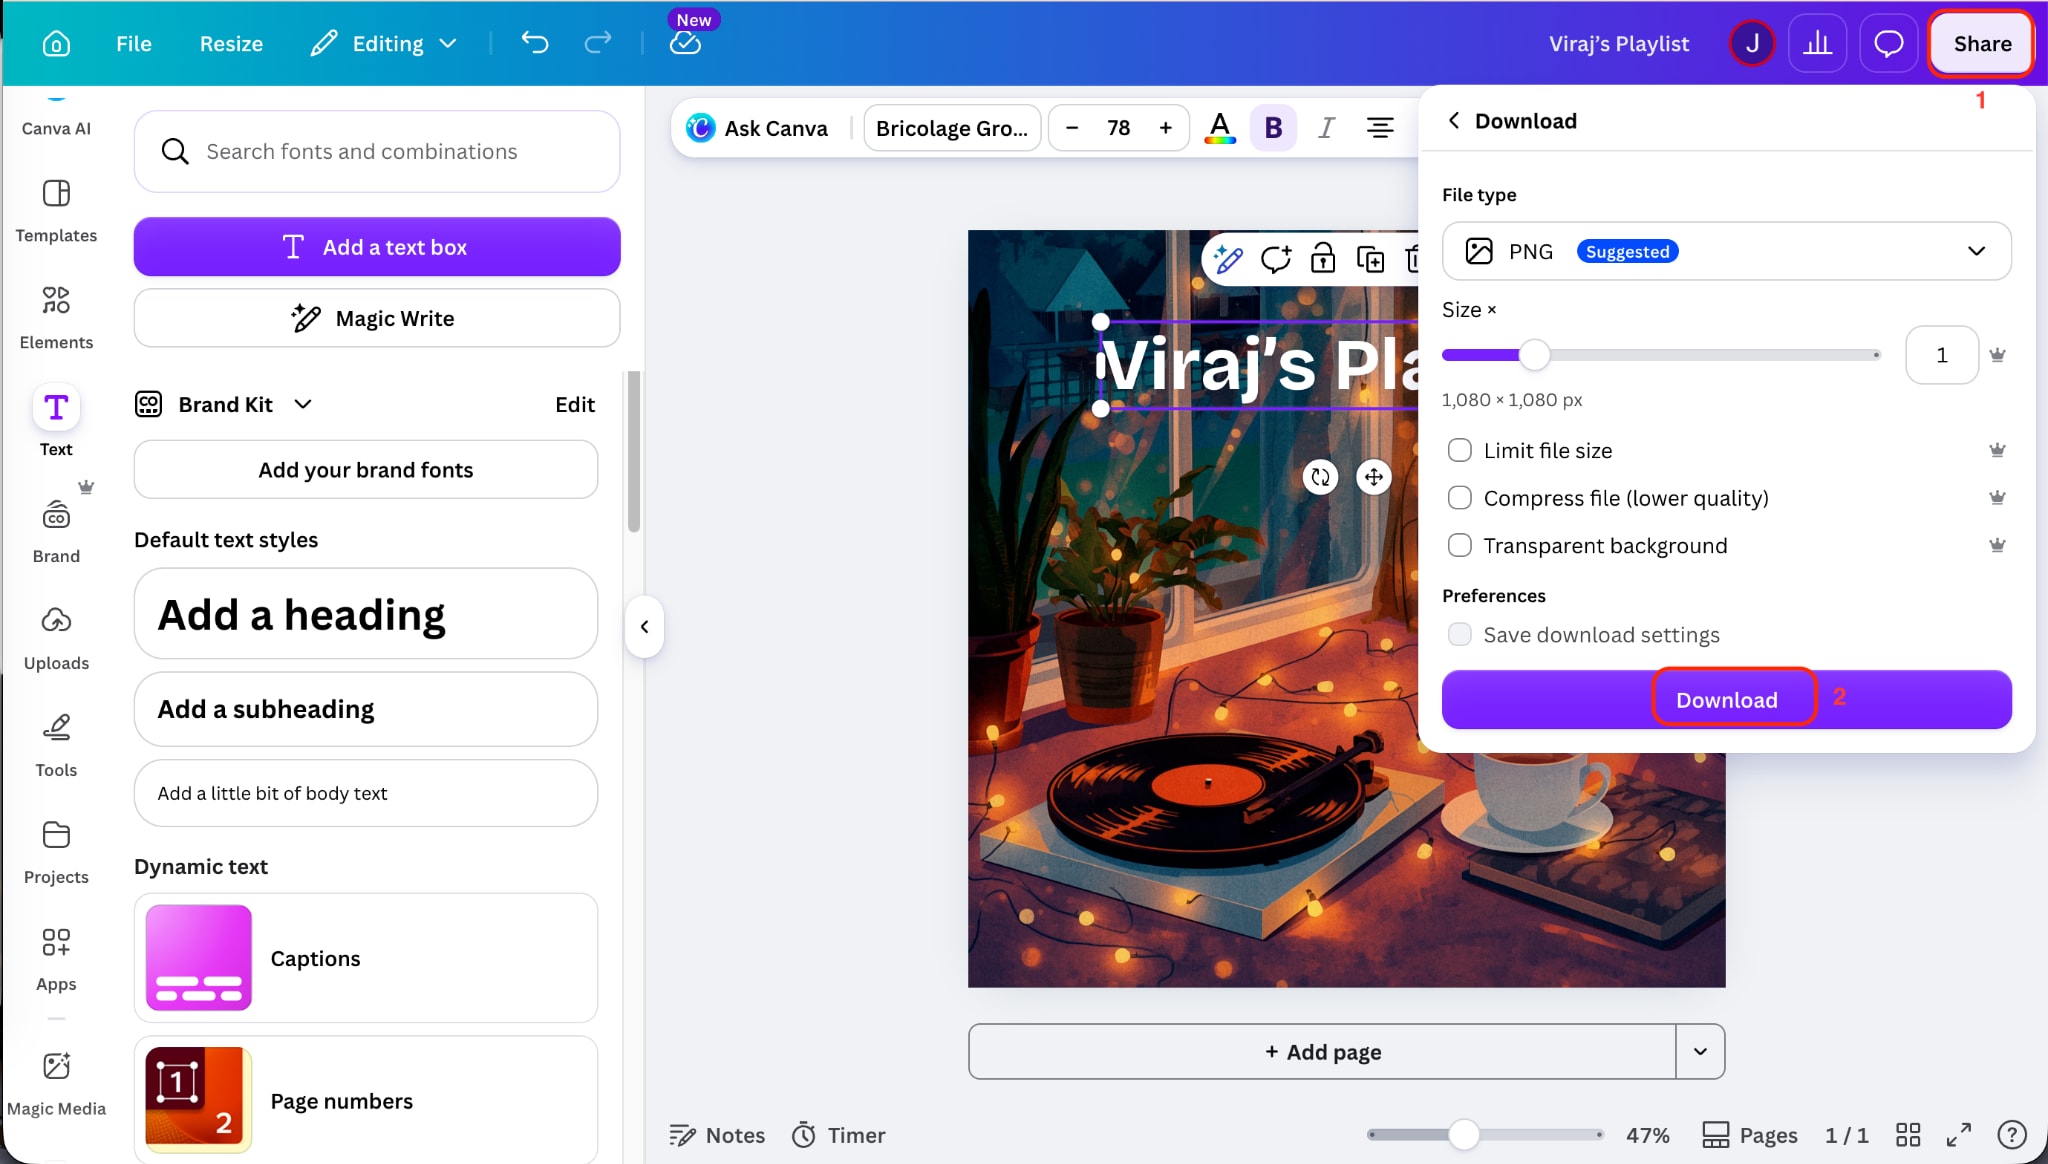2048x1164 pixels.
Task: Open the J profile avatar
Action: coord(1752,43)
